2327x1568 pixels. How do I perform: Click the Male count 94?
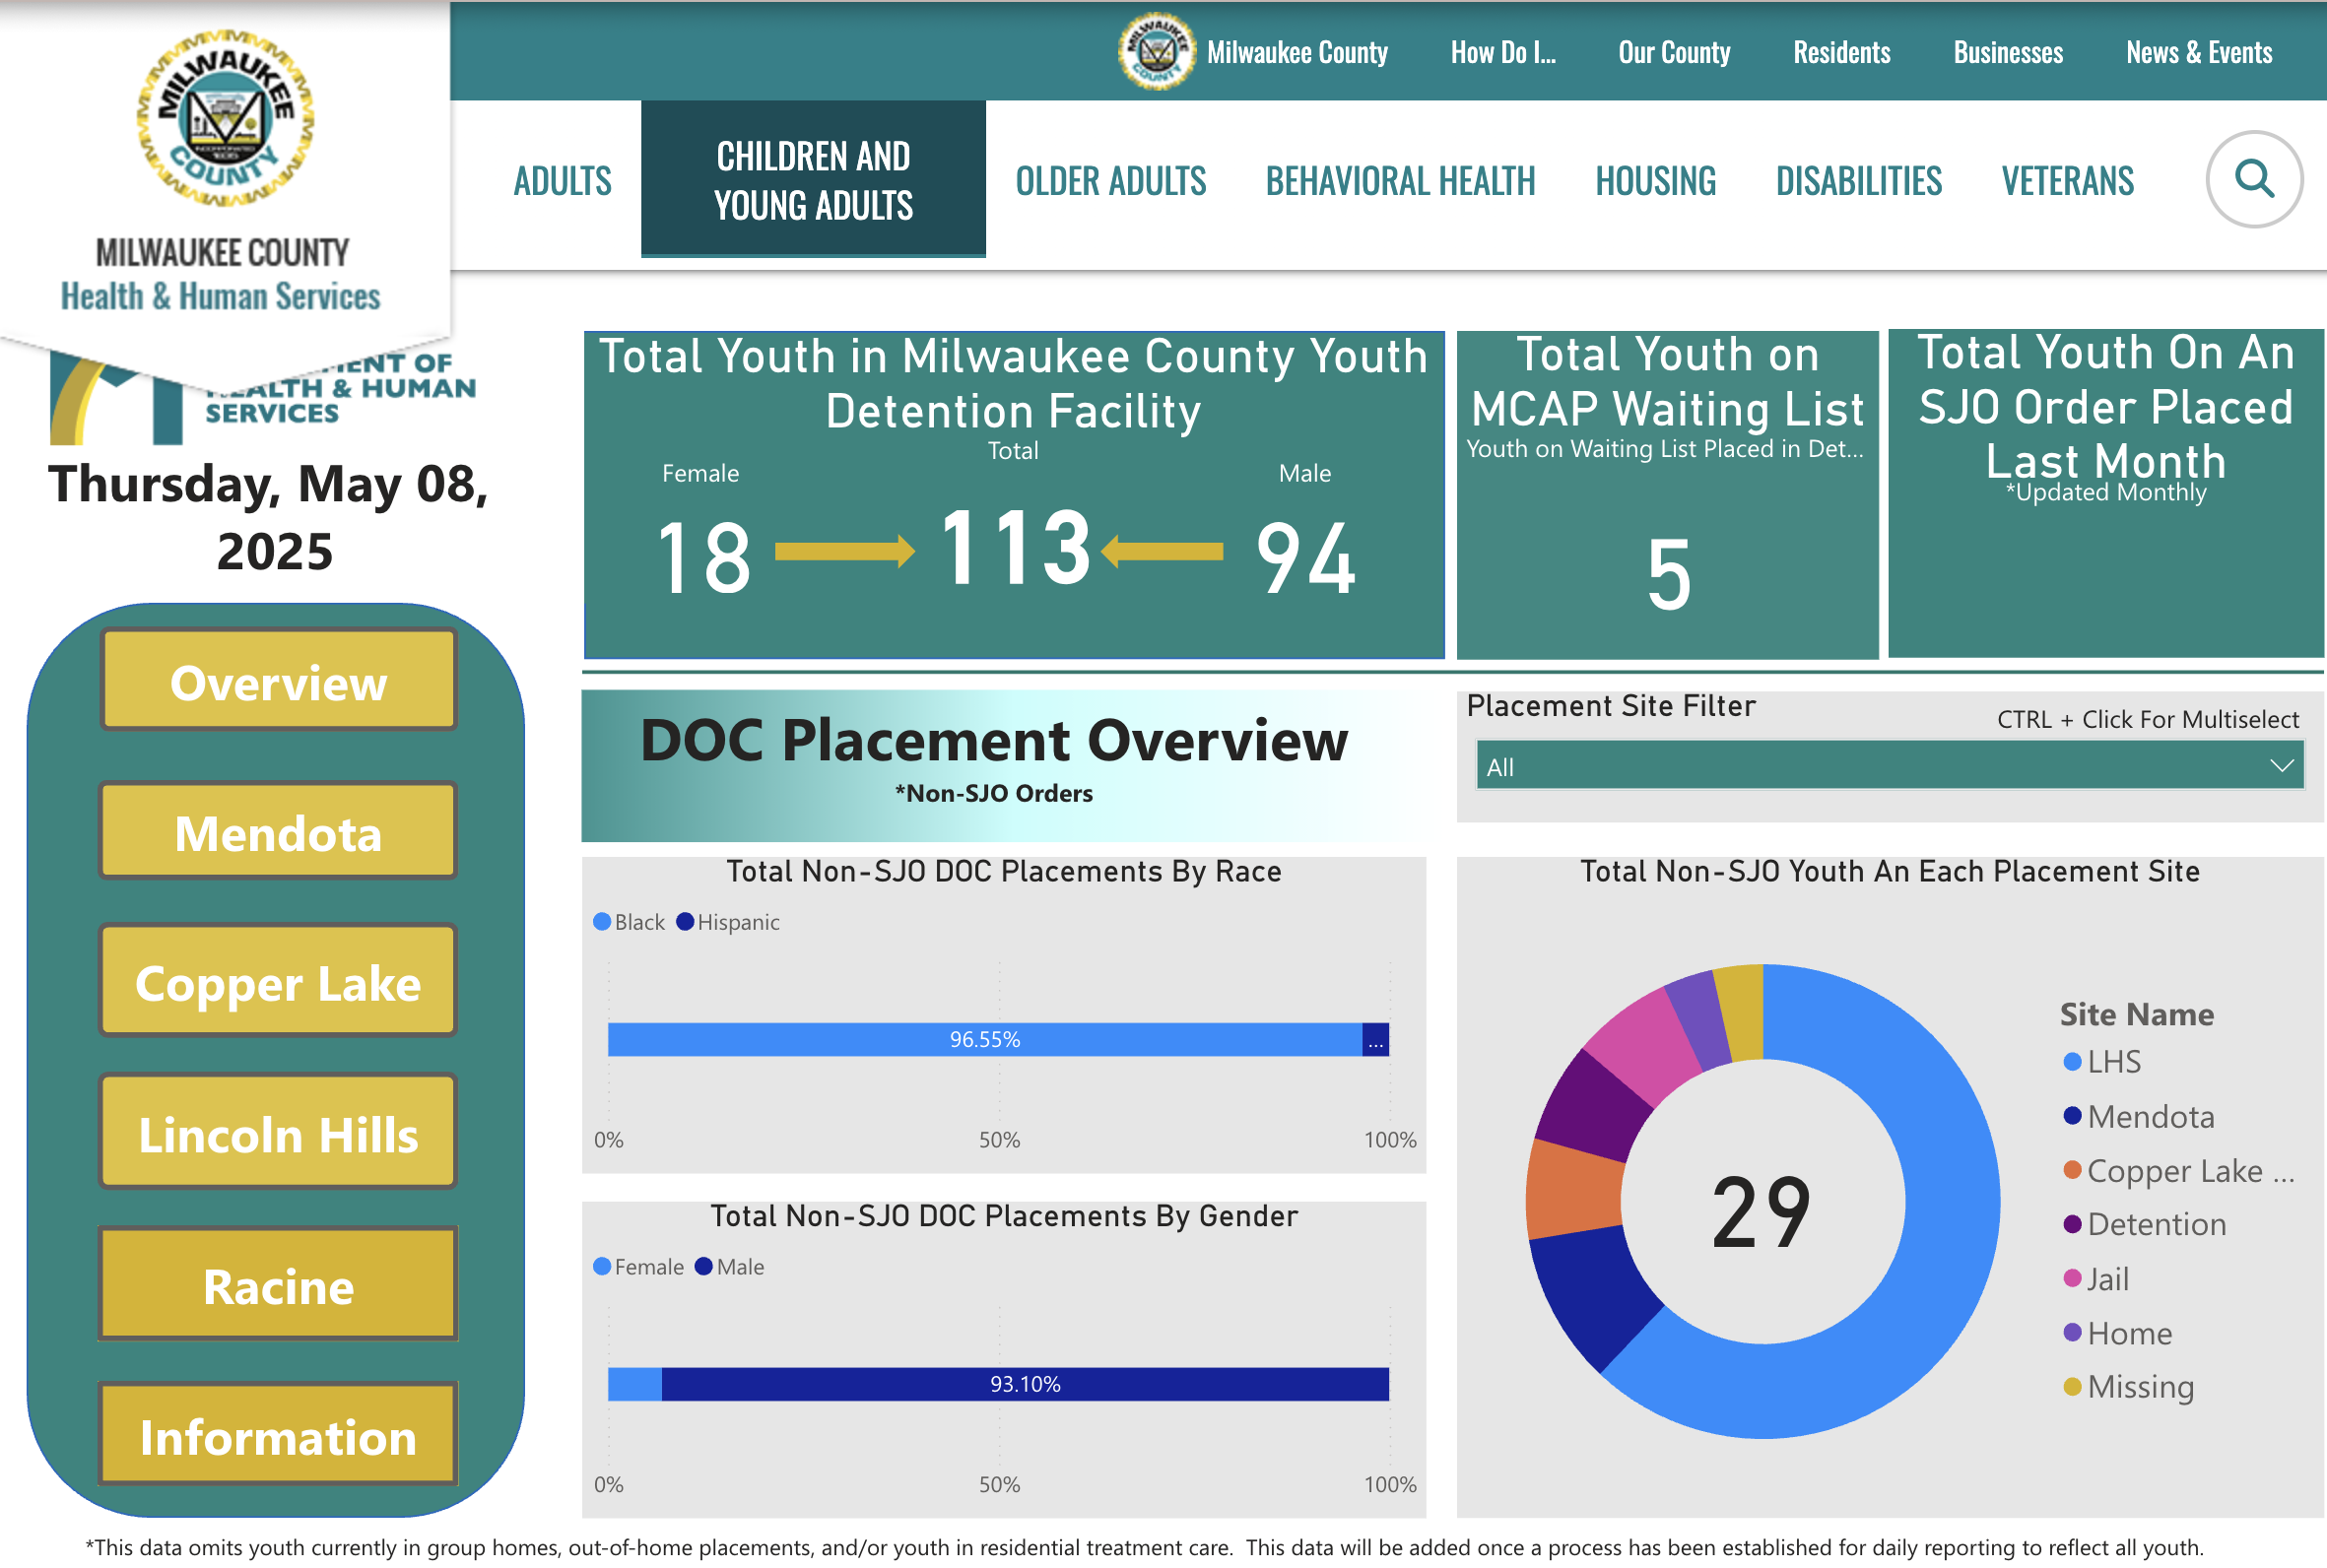(1305, 557)
